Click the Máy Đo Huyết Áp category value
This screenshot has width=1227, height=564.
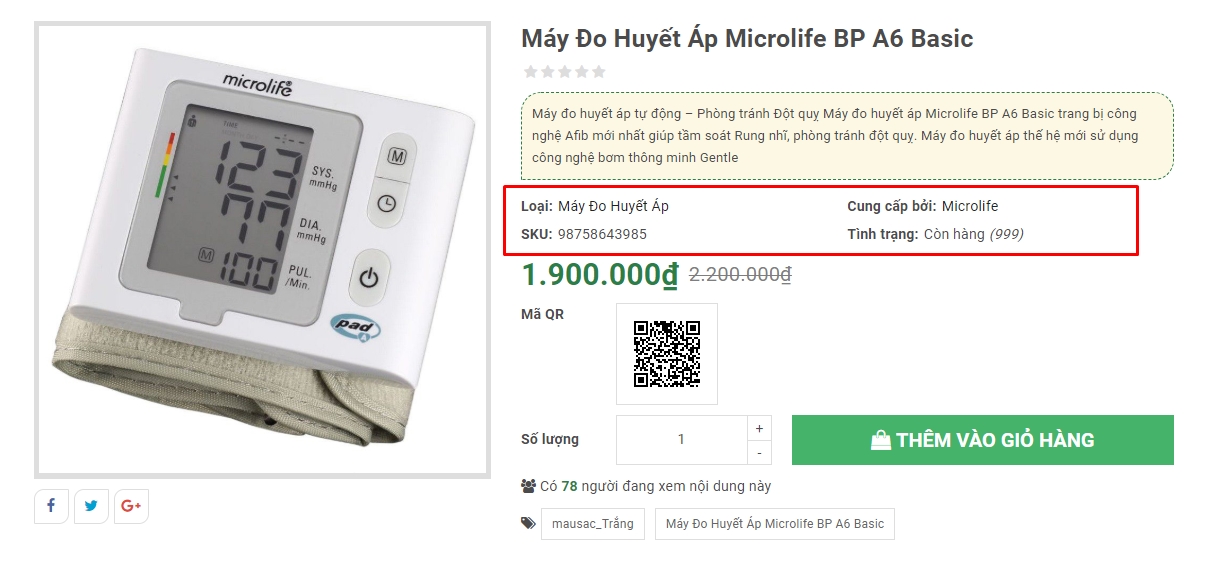pyautogui.click(x=613, y=206)
